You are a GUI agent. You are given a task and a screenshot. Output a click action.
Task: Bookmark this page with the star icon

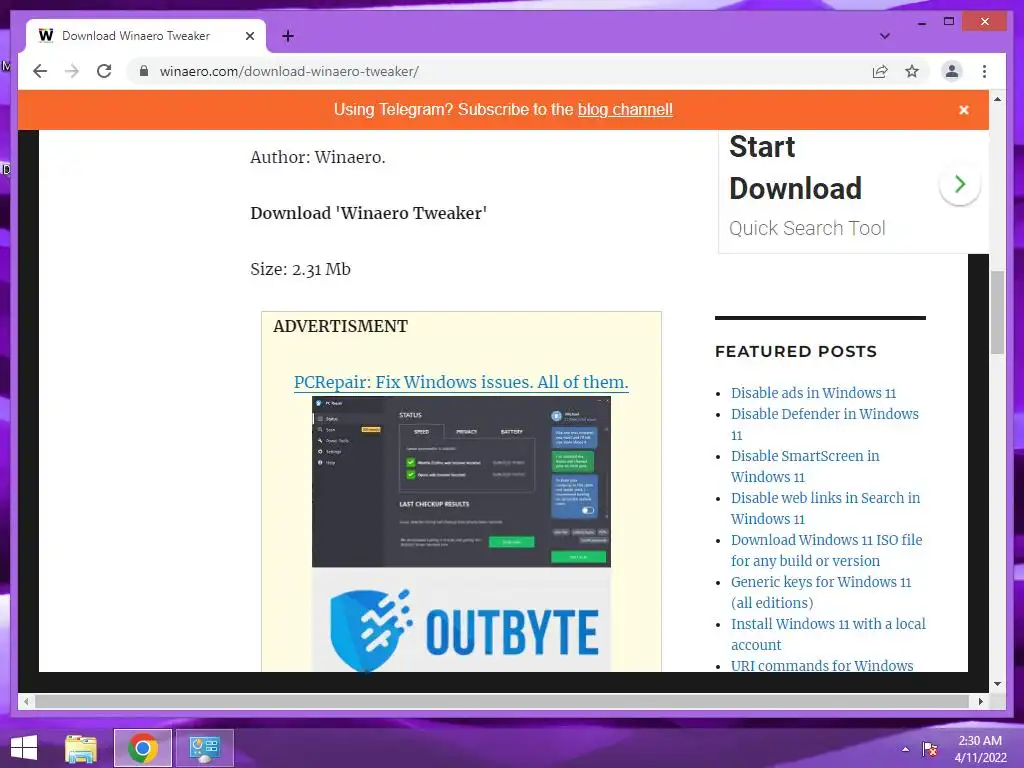tap(912, 71)
